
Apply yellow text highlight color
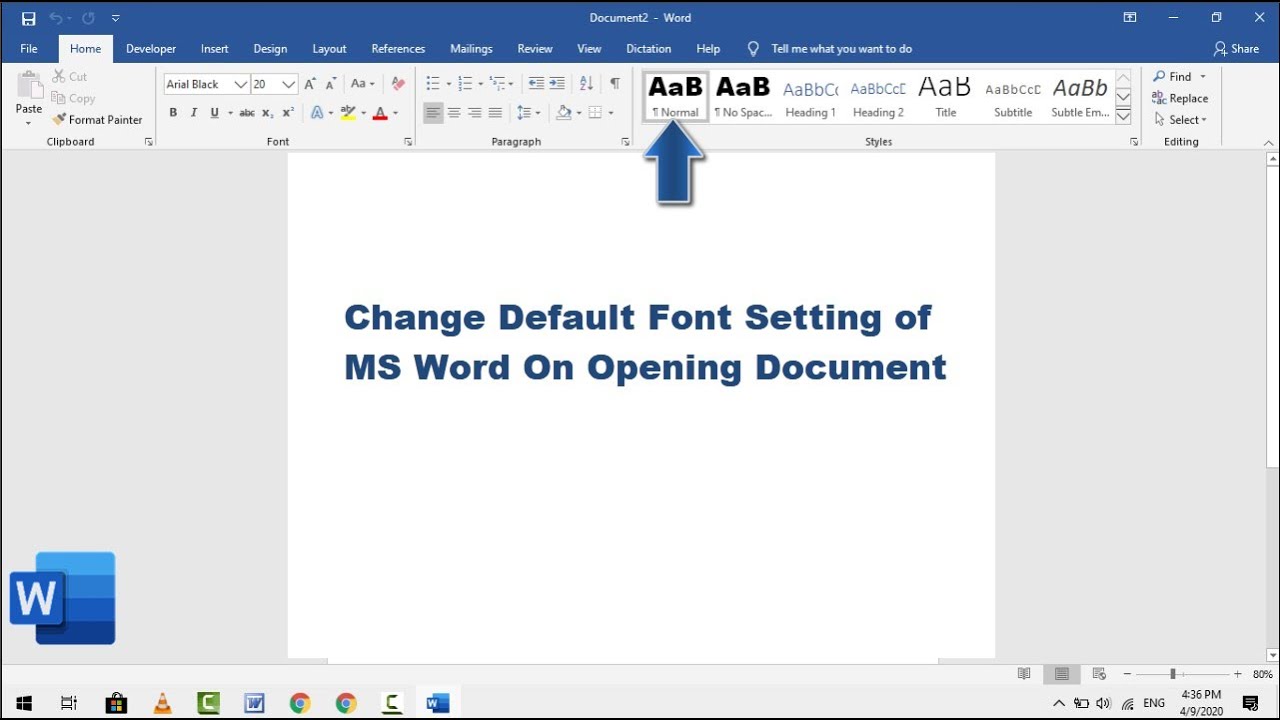347,113
